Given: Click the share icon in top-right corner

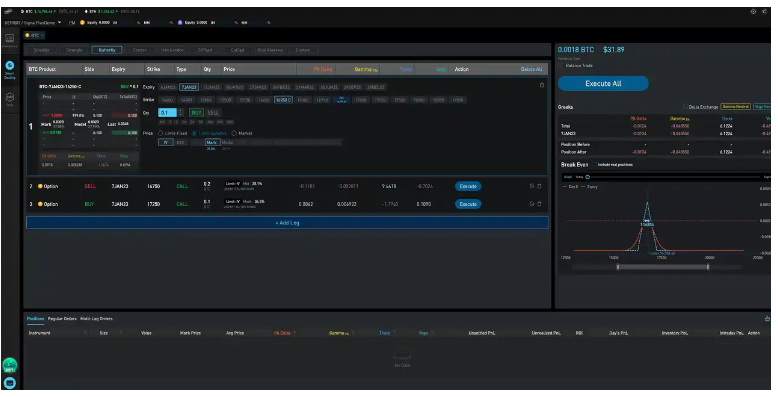Looking at the screenshot, I should 765,11.
